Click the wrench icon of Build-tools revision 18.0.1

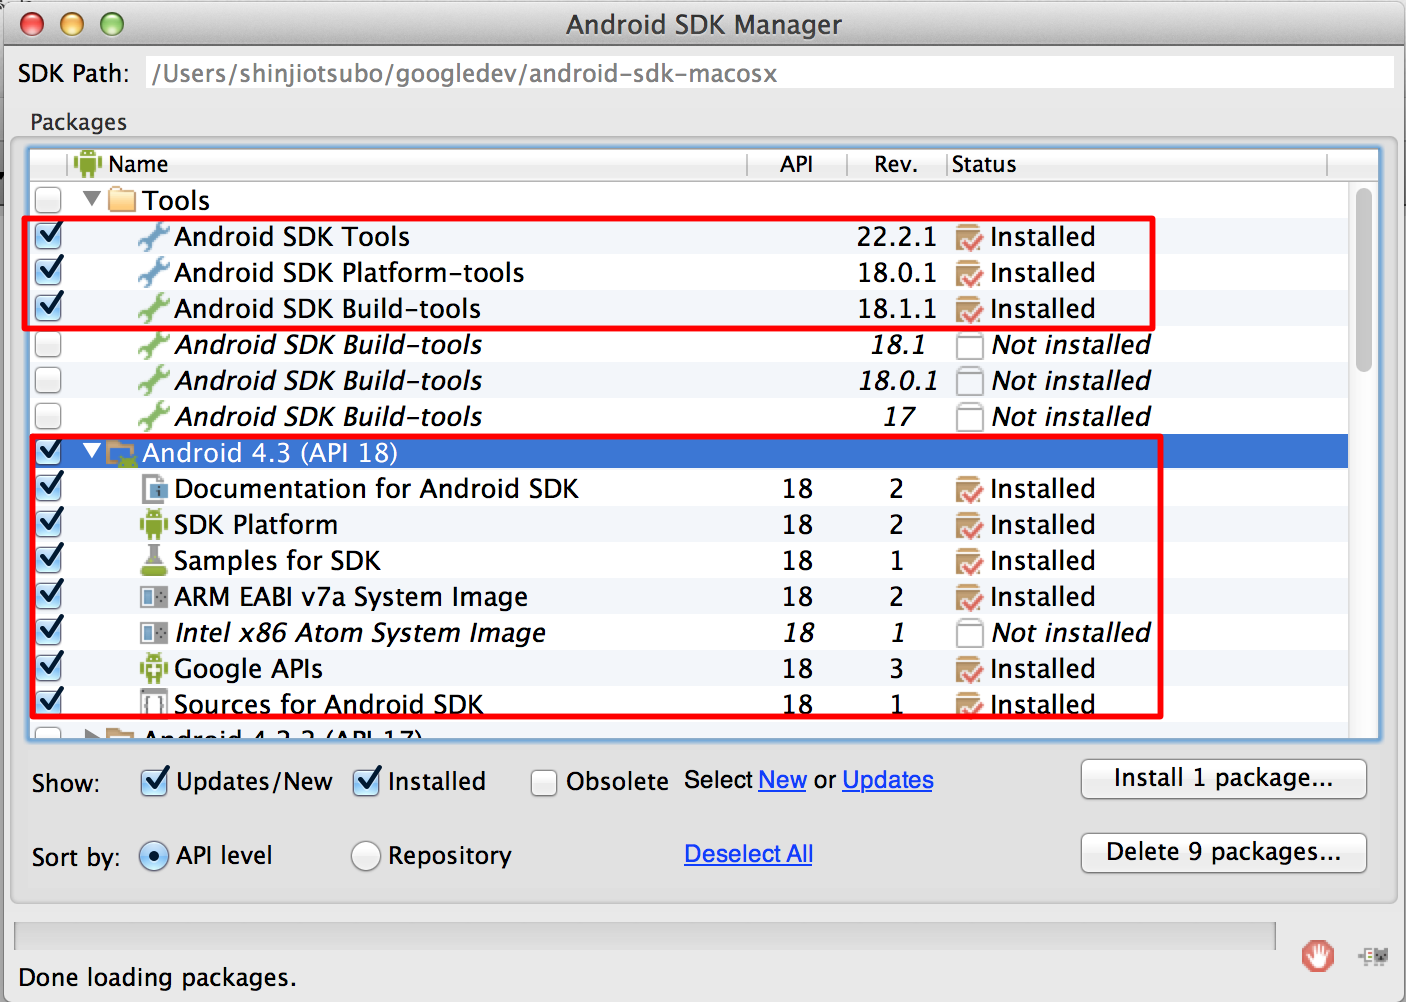pyautogui.click(x=153, y=380)
